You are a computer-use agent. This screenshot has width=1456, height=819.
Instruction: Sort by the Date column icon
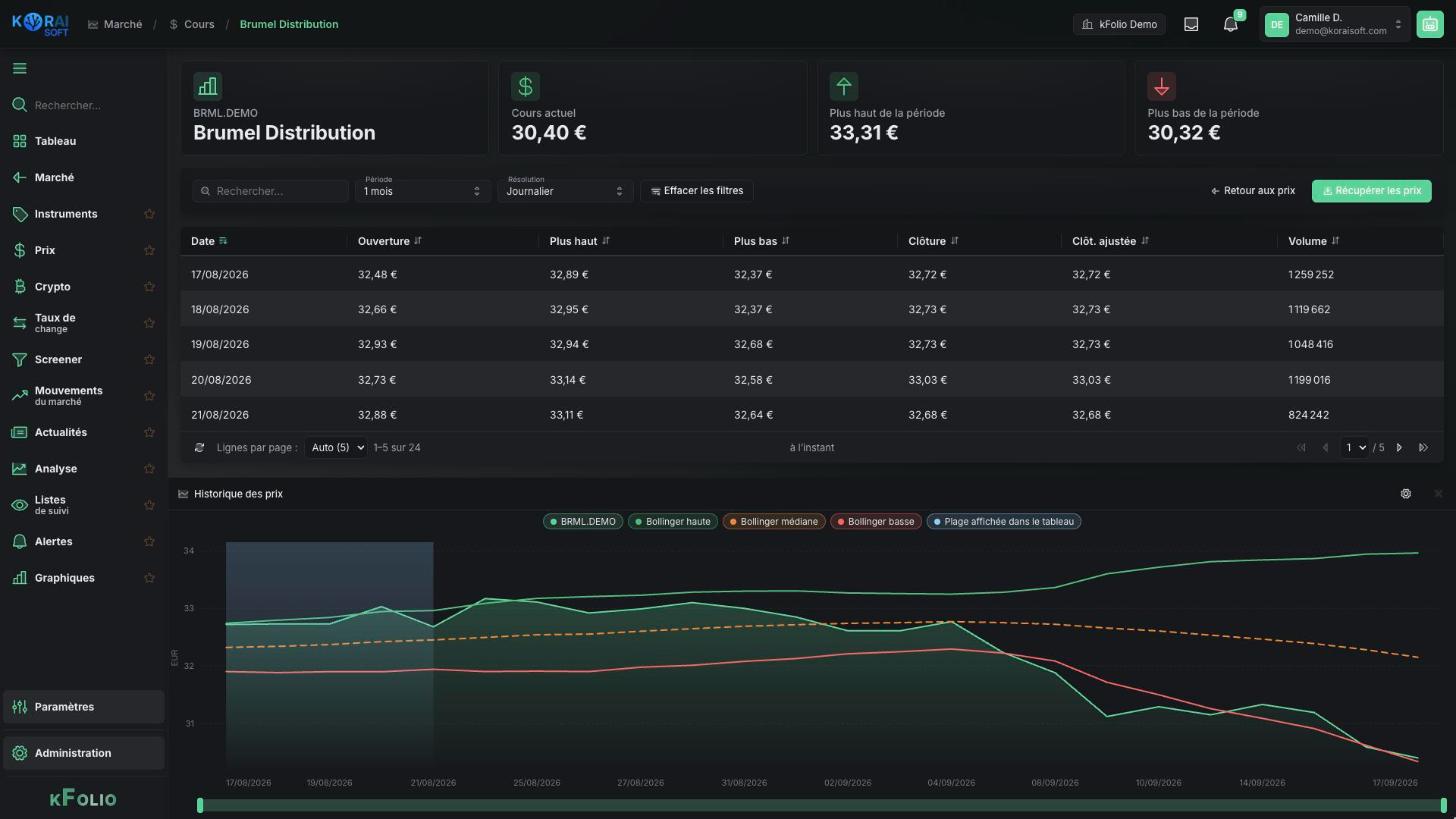[223, 241]
